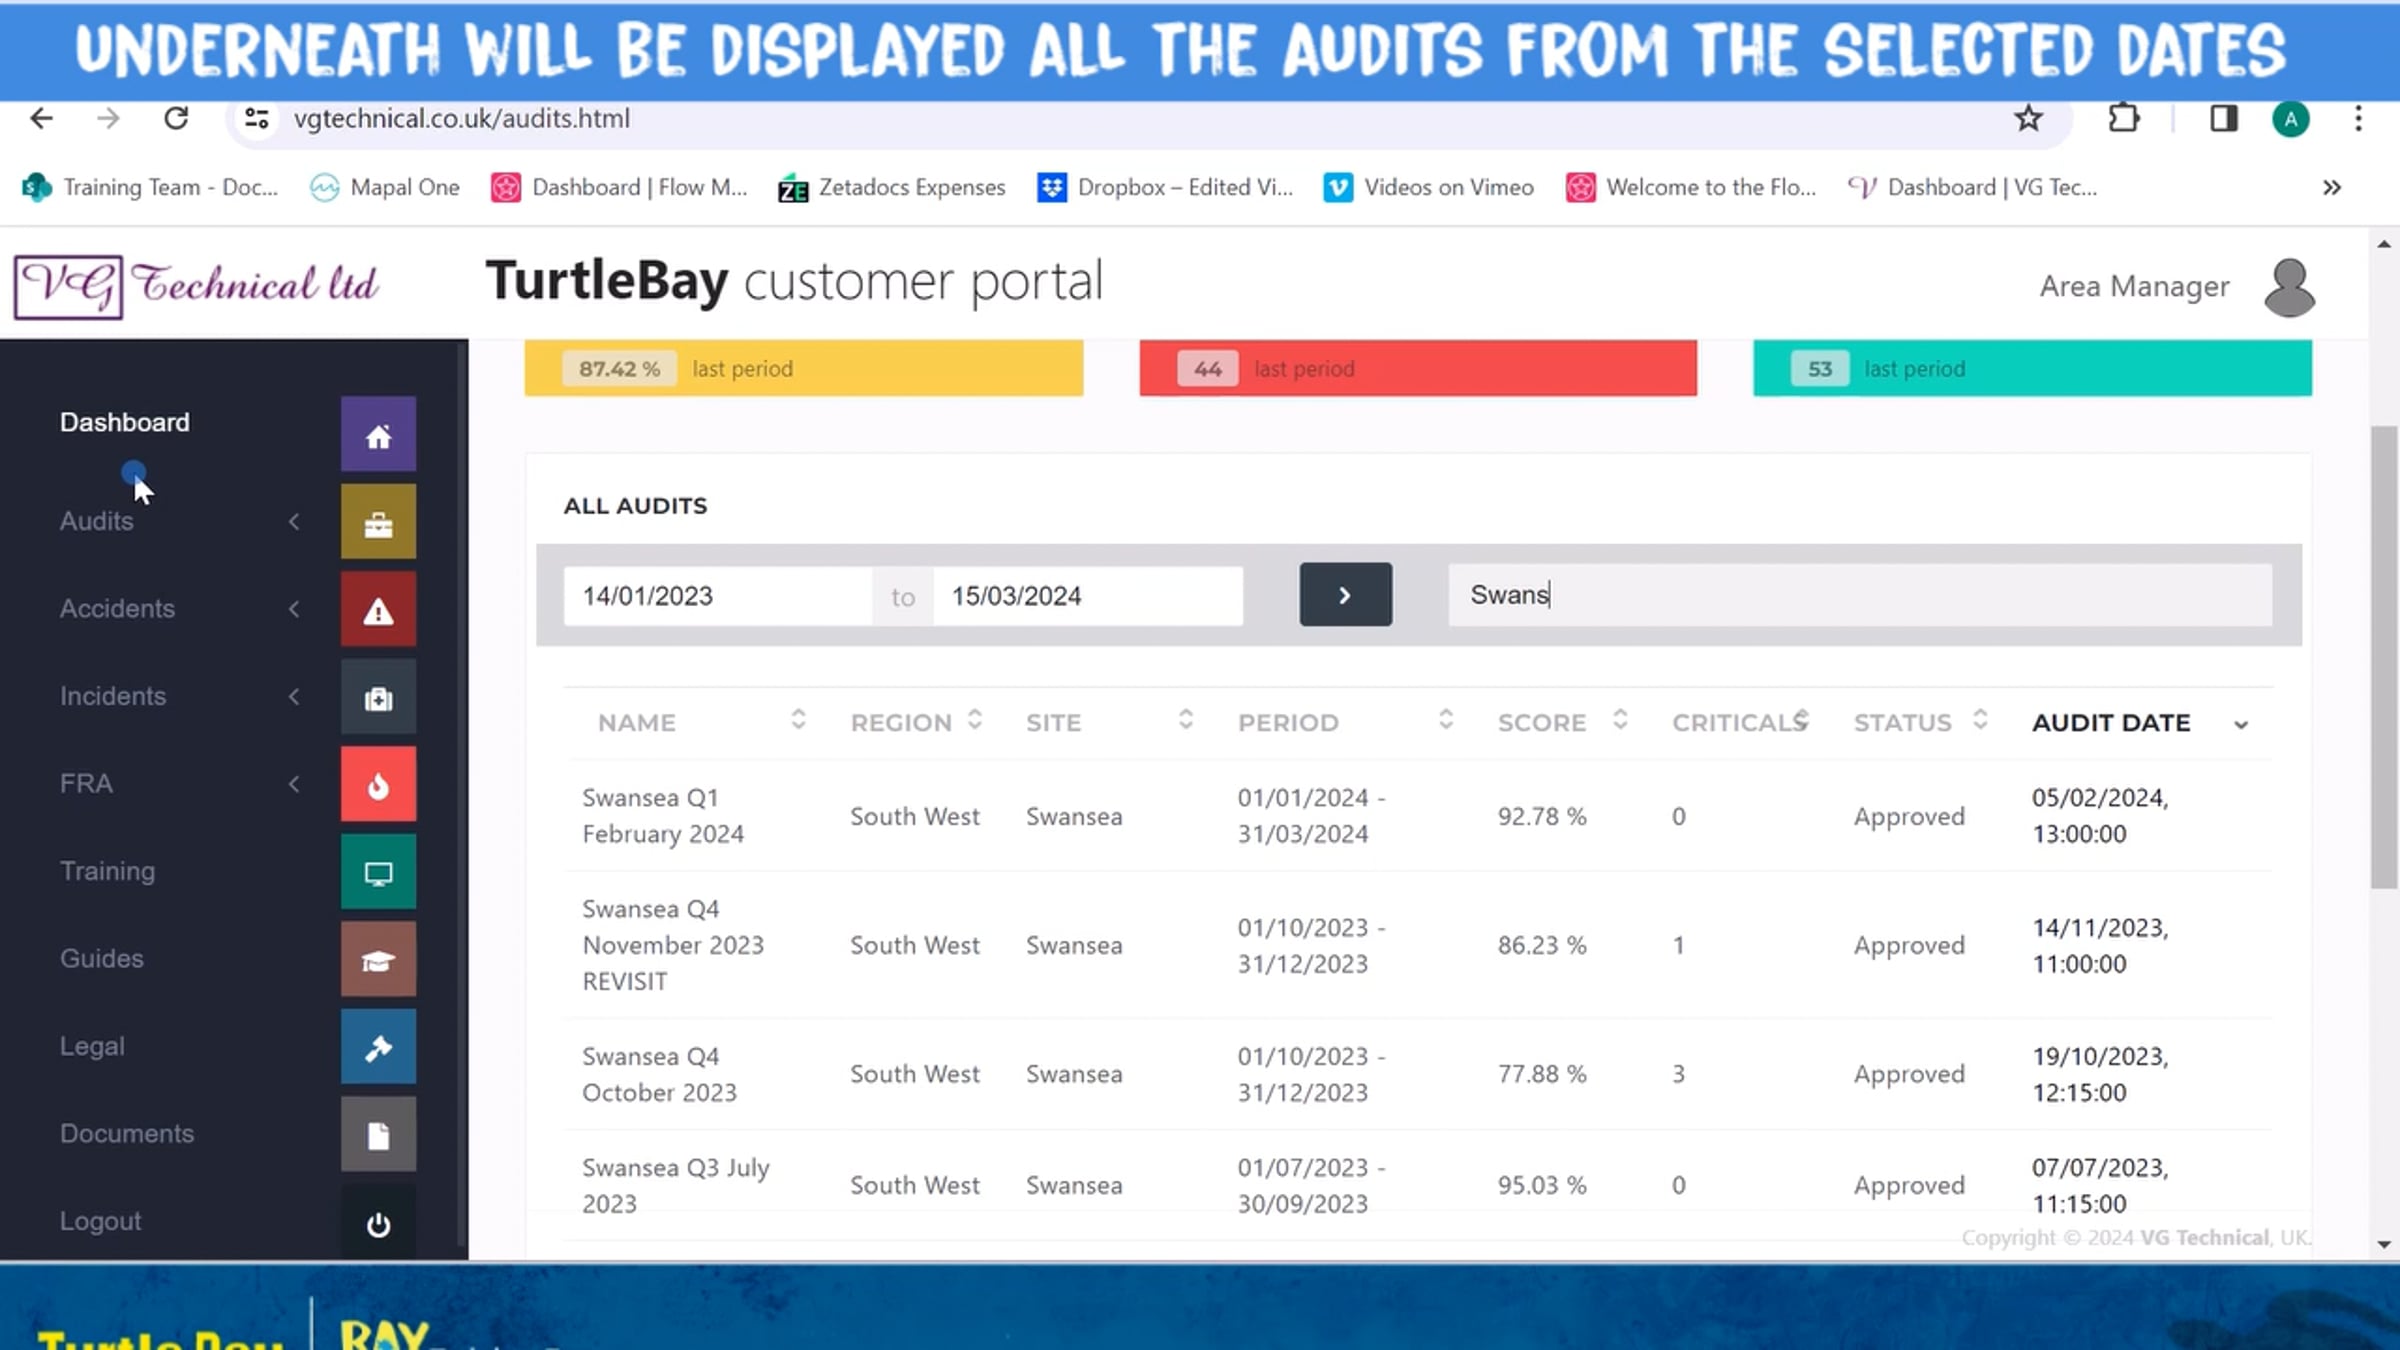Expand the FRA sidebar menu chevron
Viewport: 2400px width, 1350px height.
pyautogui.click(x=294, y=784)
